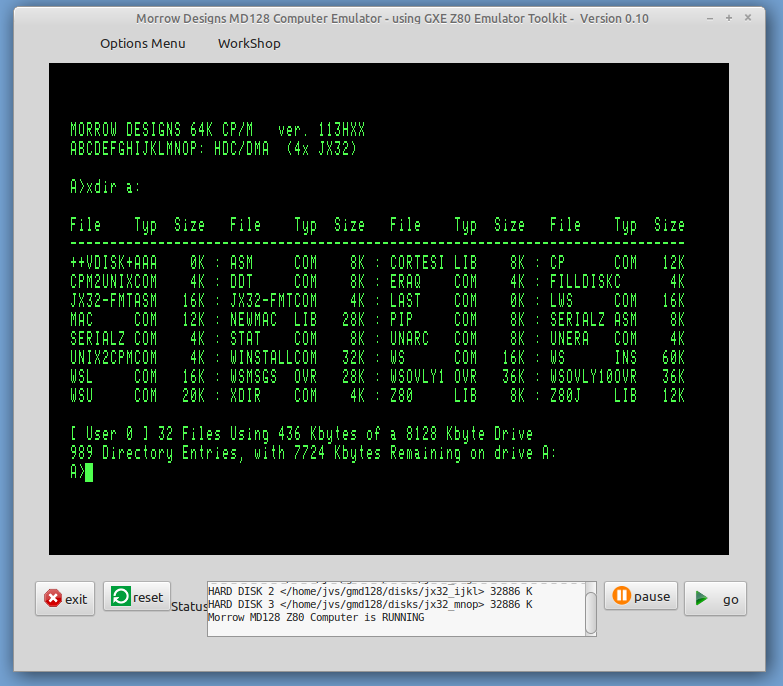Click the status log scrollbar
783x686 pixels.
click(x=591, y=612)
